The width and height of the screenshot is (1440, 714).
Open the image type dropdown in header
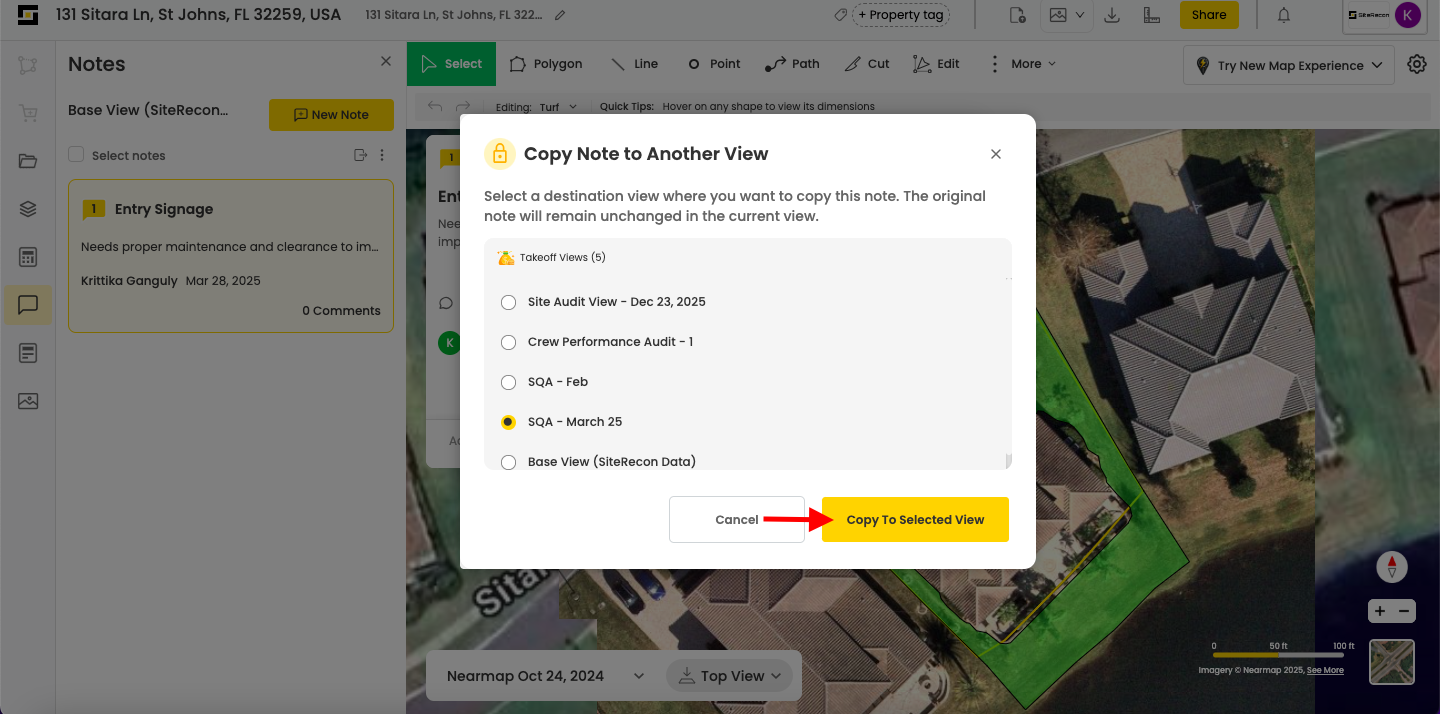(1066, 15)
